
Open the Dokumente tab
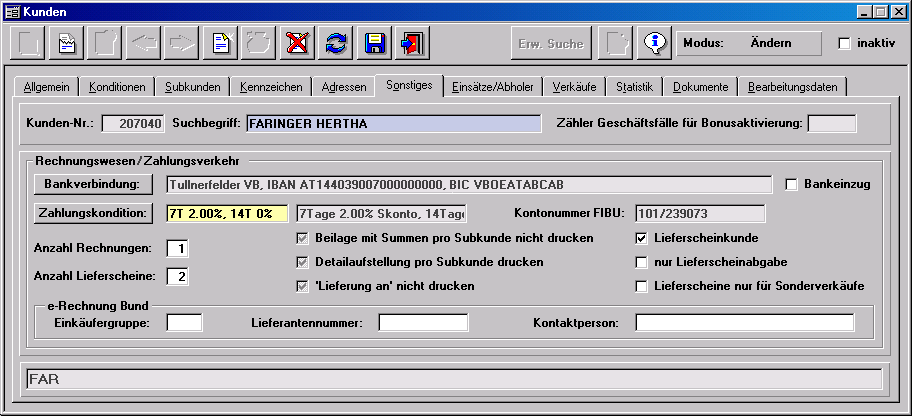tap(700, 87)
